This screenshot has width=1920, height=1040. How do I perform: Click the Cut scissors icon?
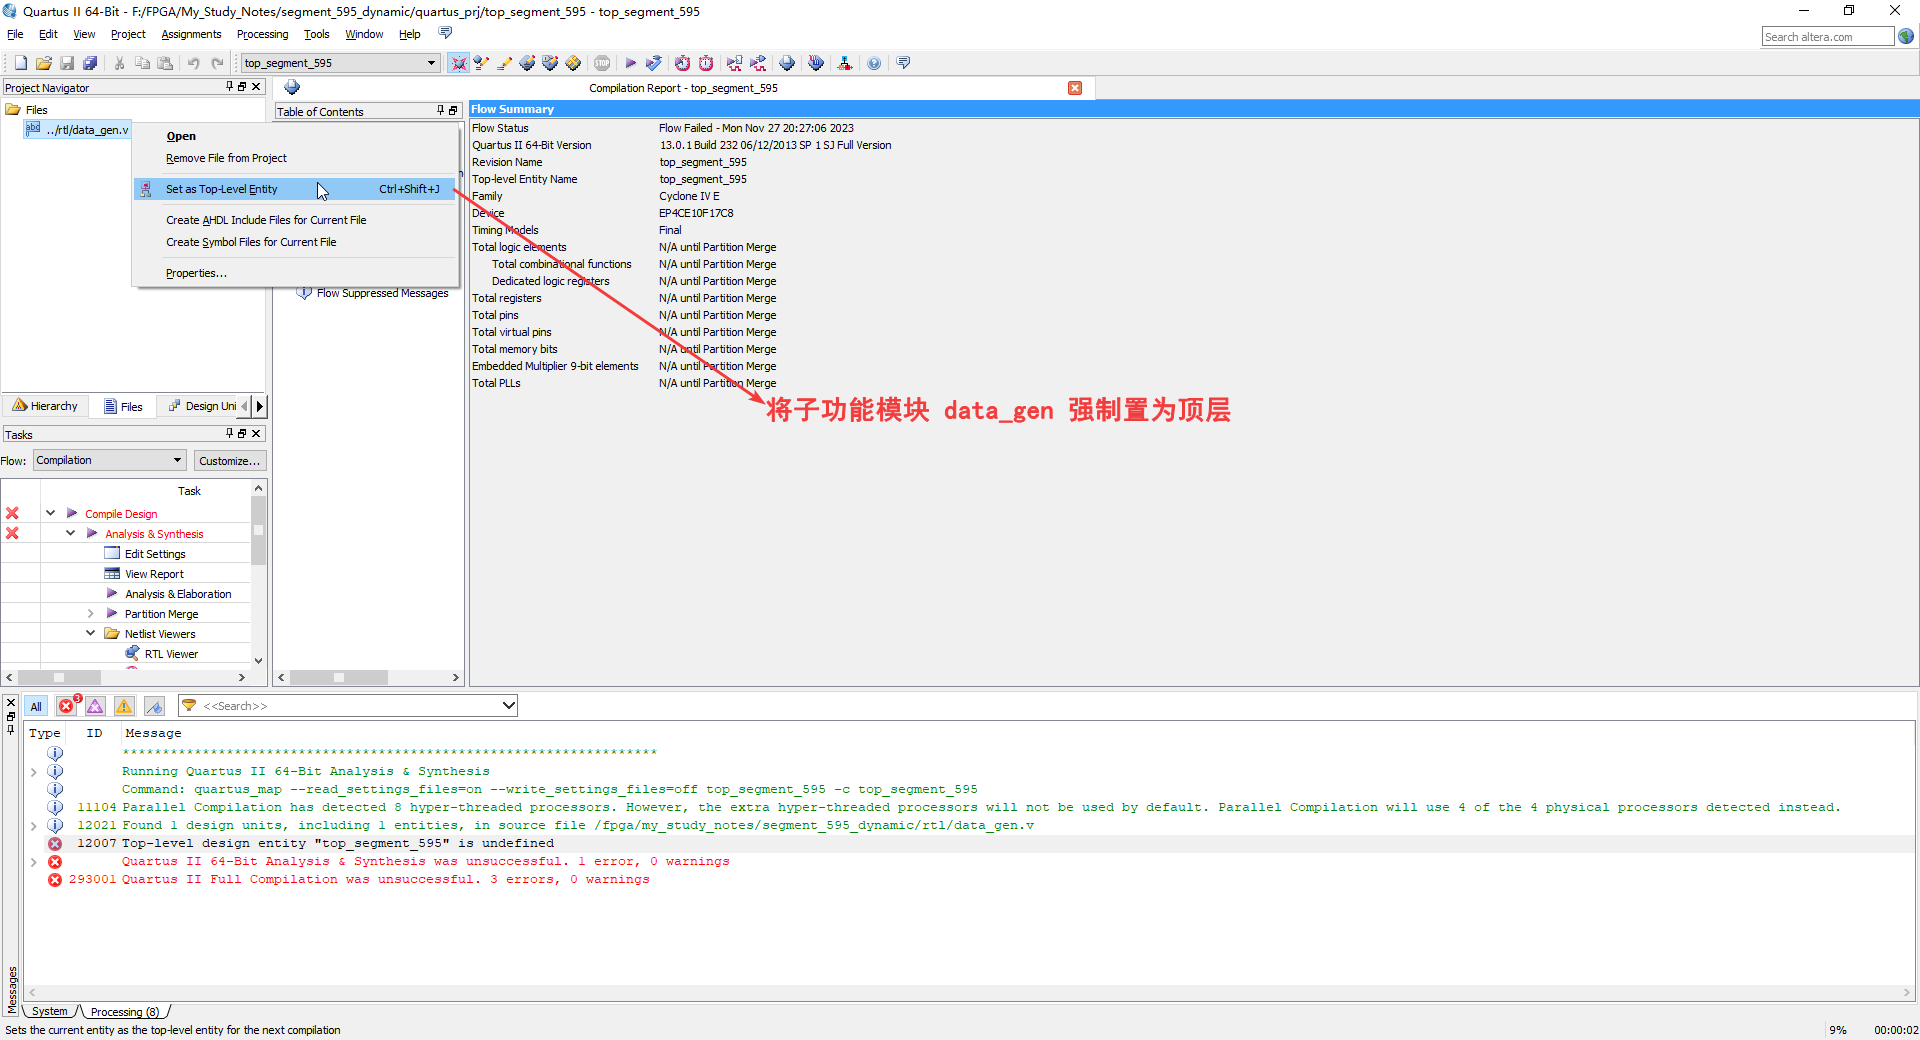pos(119,63)
